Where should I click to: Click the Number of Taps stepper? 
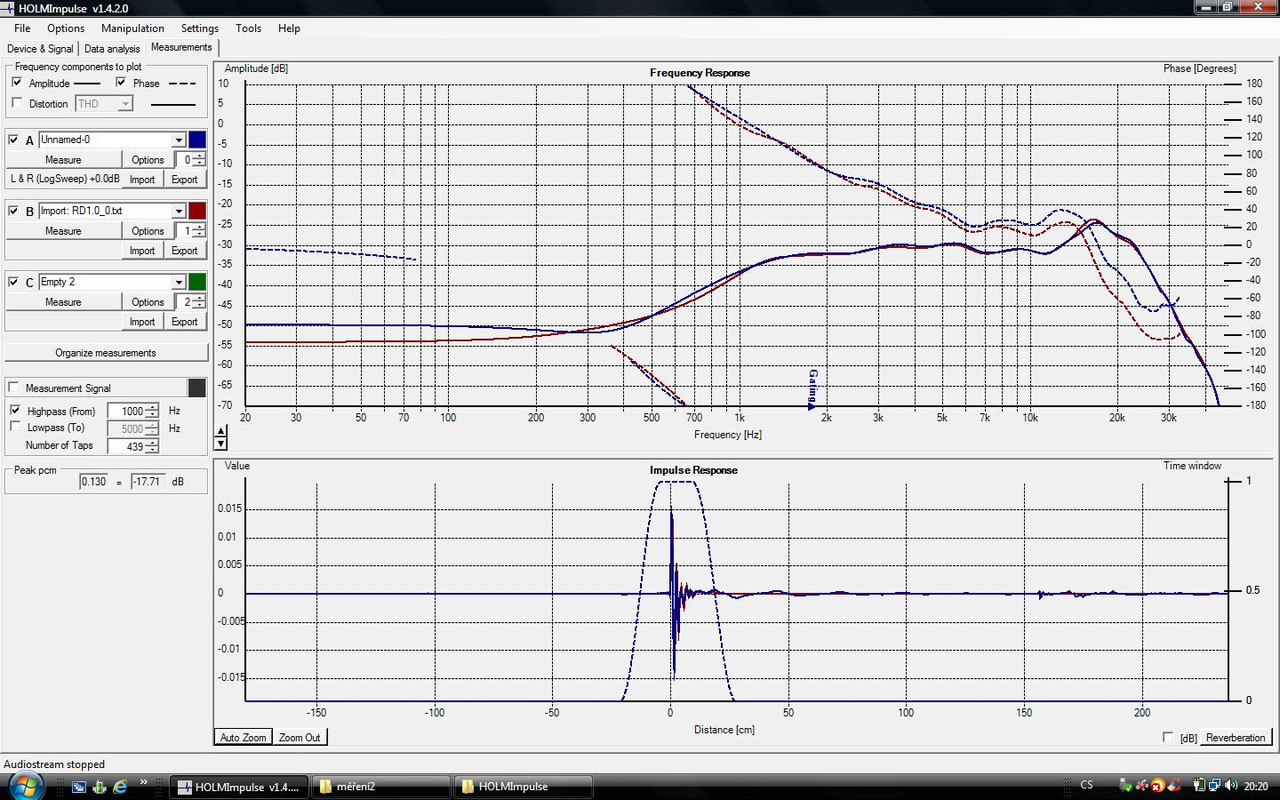click(152, 446)
